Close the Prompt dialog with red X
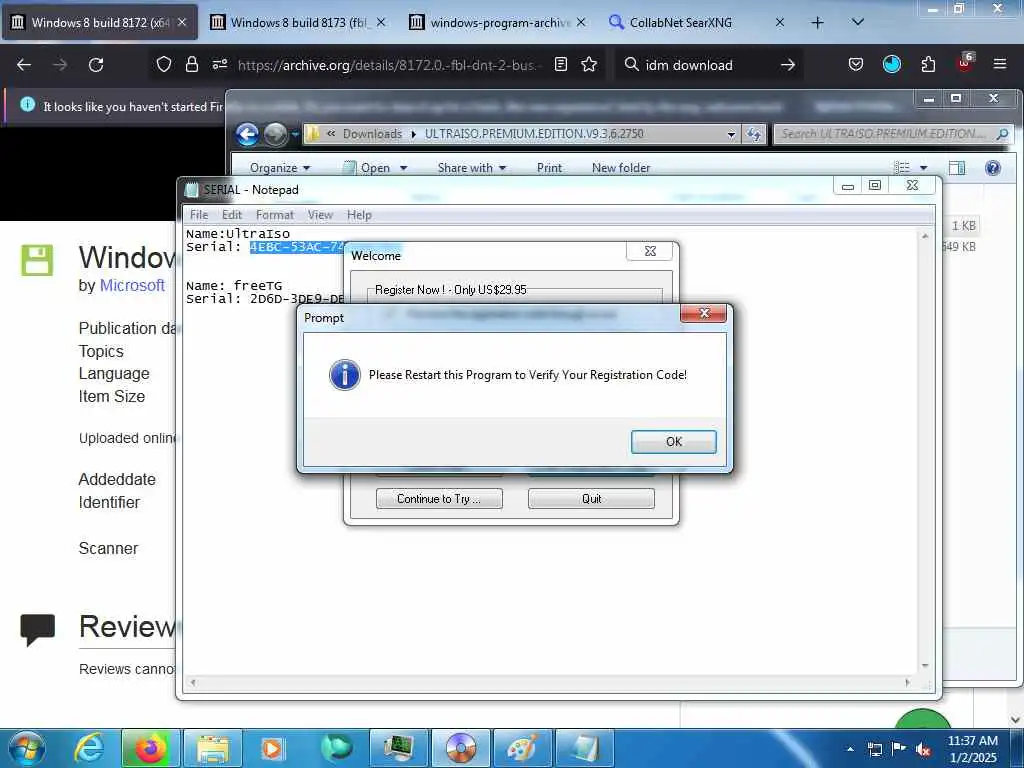 pos(703,313)
